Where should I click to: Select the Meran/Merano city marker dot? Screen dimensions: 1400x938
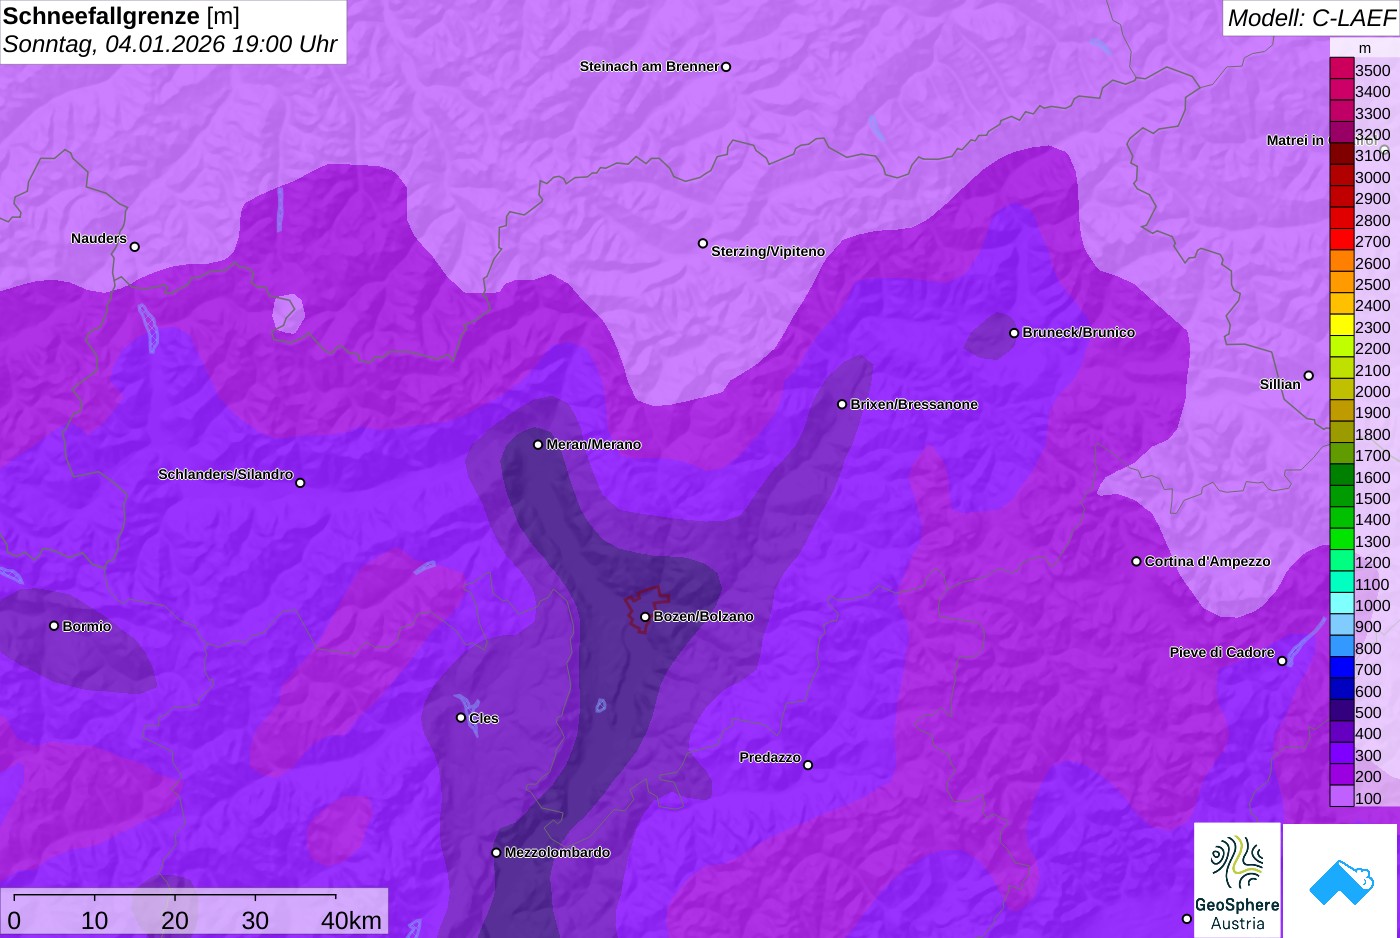tap(538, 445)
